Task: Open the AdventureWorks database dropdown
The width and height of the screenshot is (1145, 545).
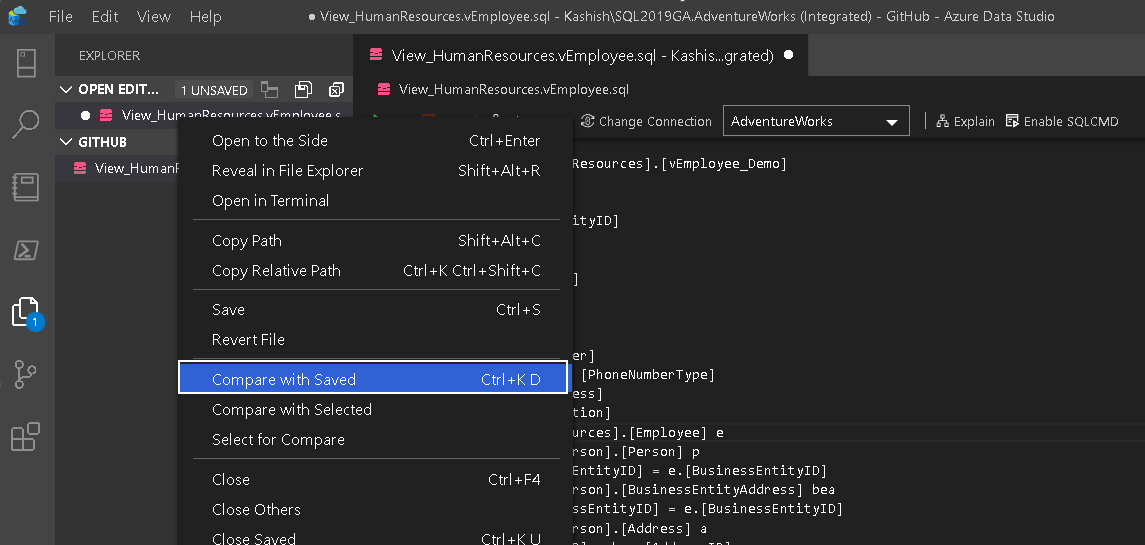Action: (816, 121)
